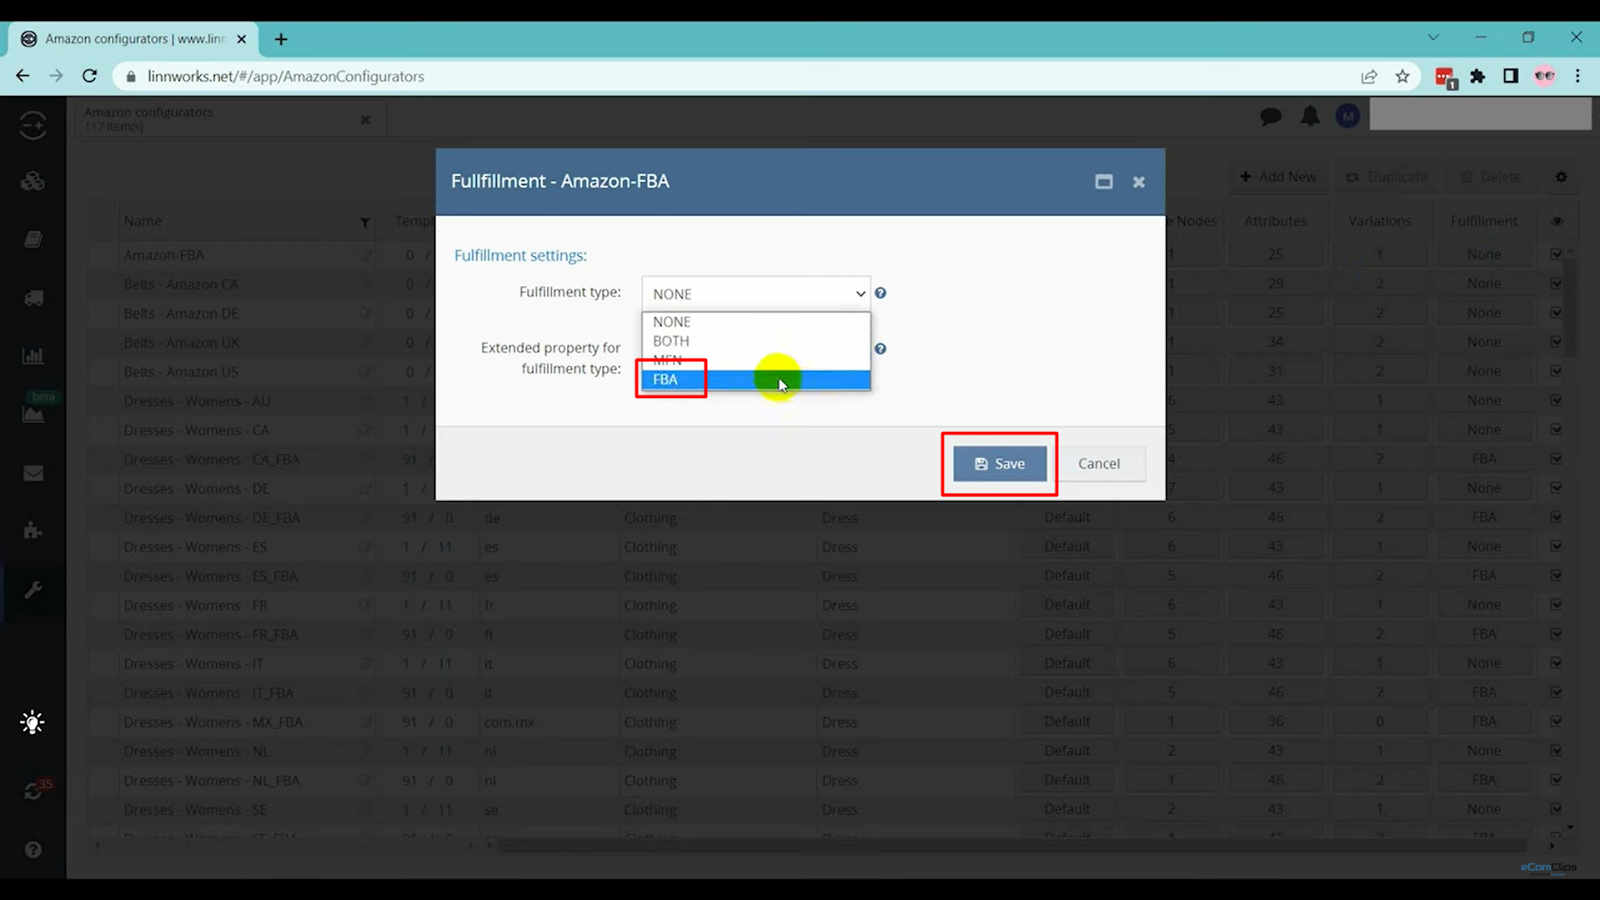Open the bar chart reports sidebar icon
1600x900 pixels.
[x=33, y=356]
